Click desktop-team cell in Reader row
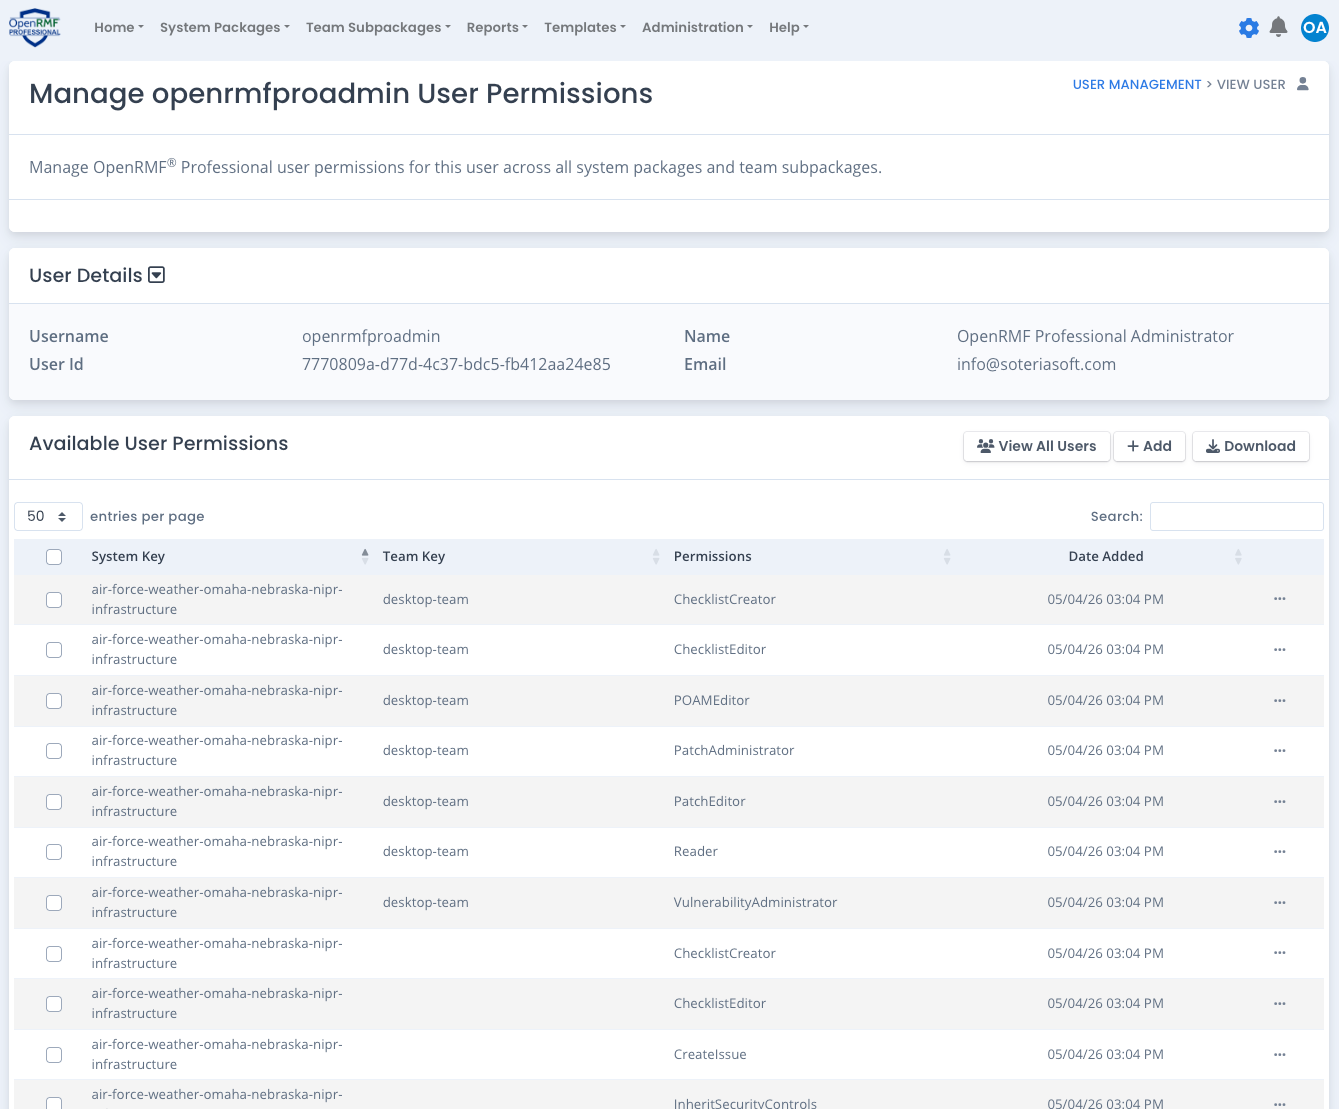 pyautogui.click(x=425, y=851)
